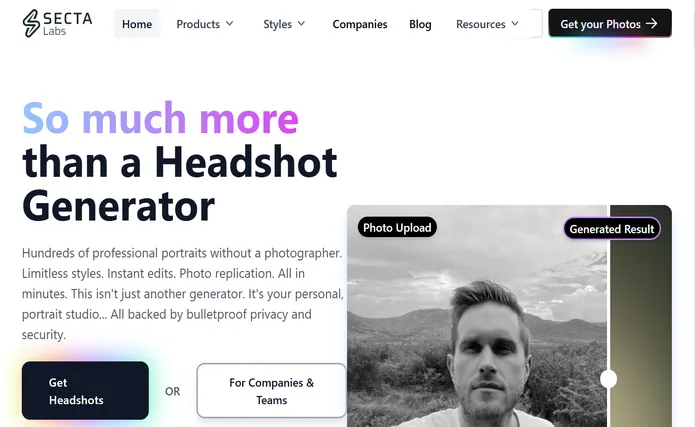Grab the before/after comparison slider handle
Viewport: 695px width, 427px height.
(609, 379)
